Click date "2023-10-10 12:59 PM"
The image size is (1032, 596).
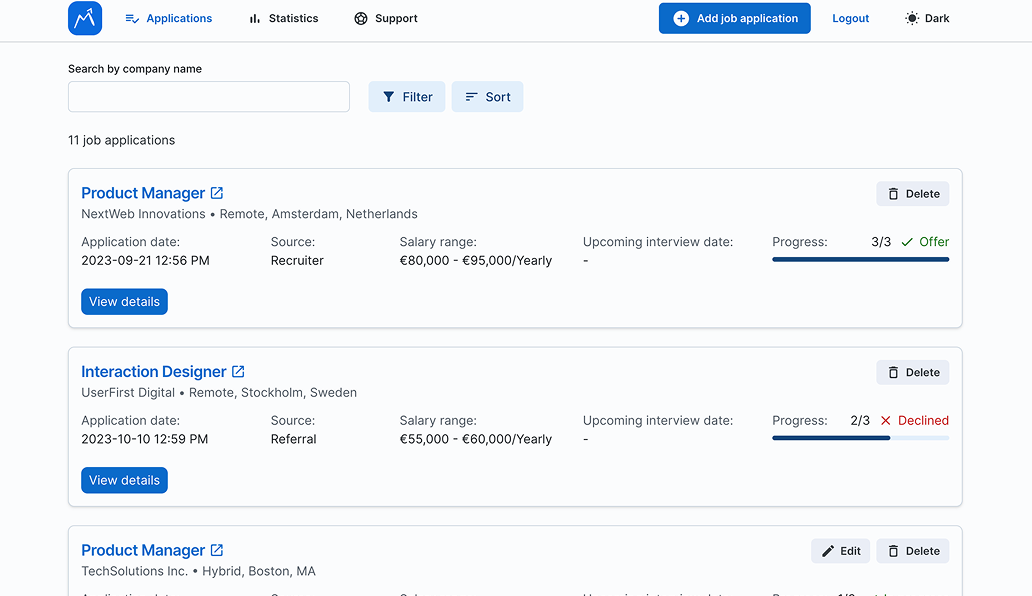click(x=145, y=439)
